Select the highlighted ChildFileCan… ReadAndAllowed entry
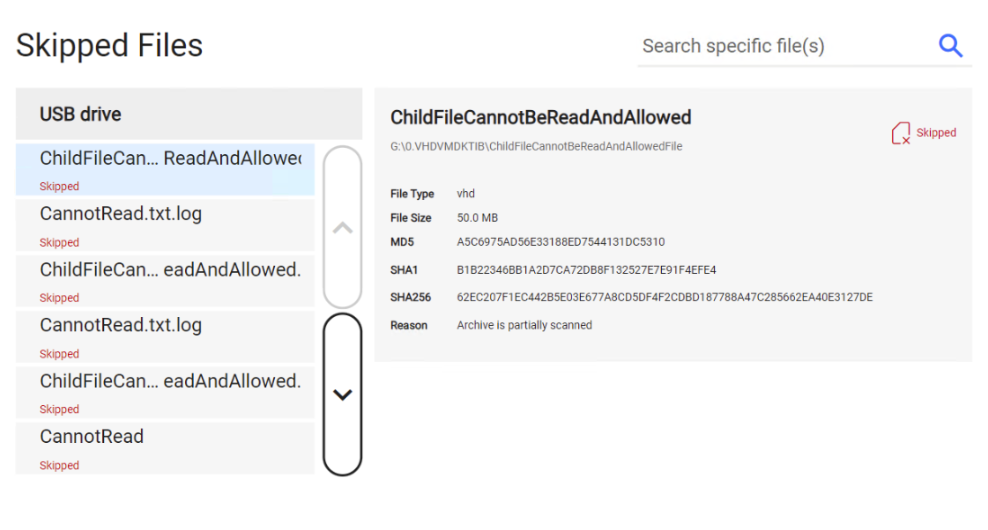The height and width of the screenshot is (530, 988). pos(166,168)
